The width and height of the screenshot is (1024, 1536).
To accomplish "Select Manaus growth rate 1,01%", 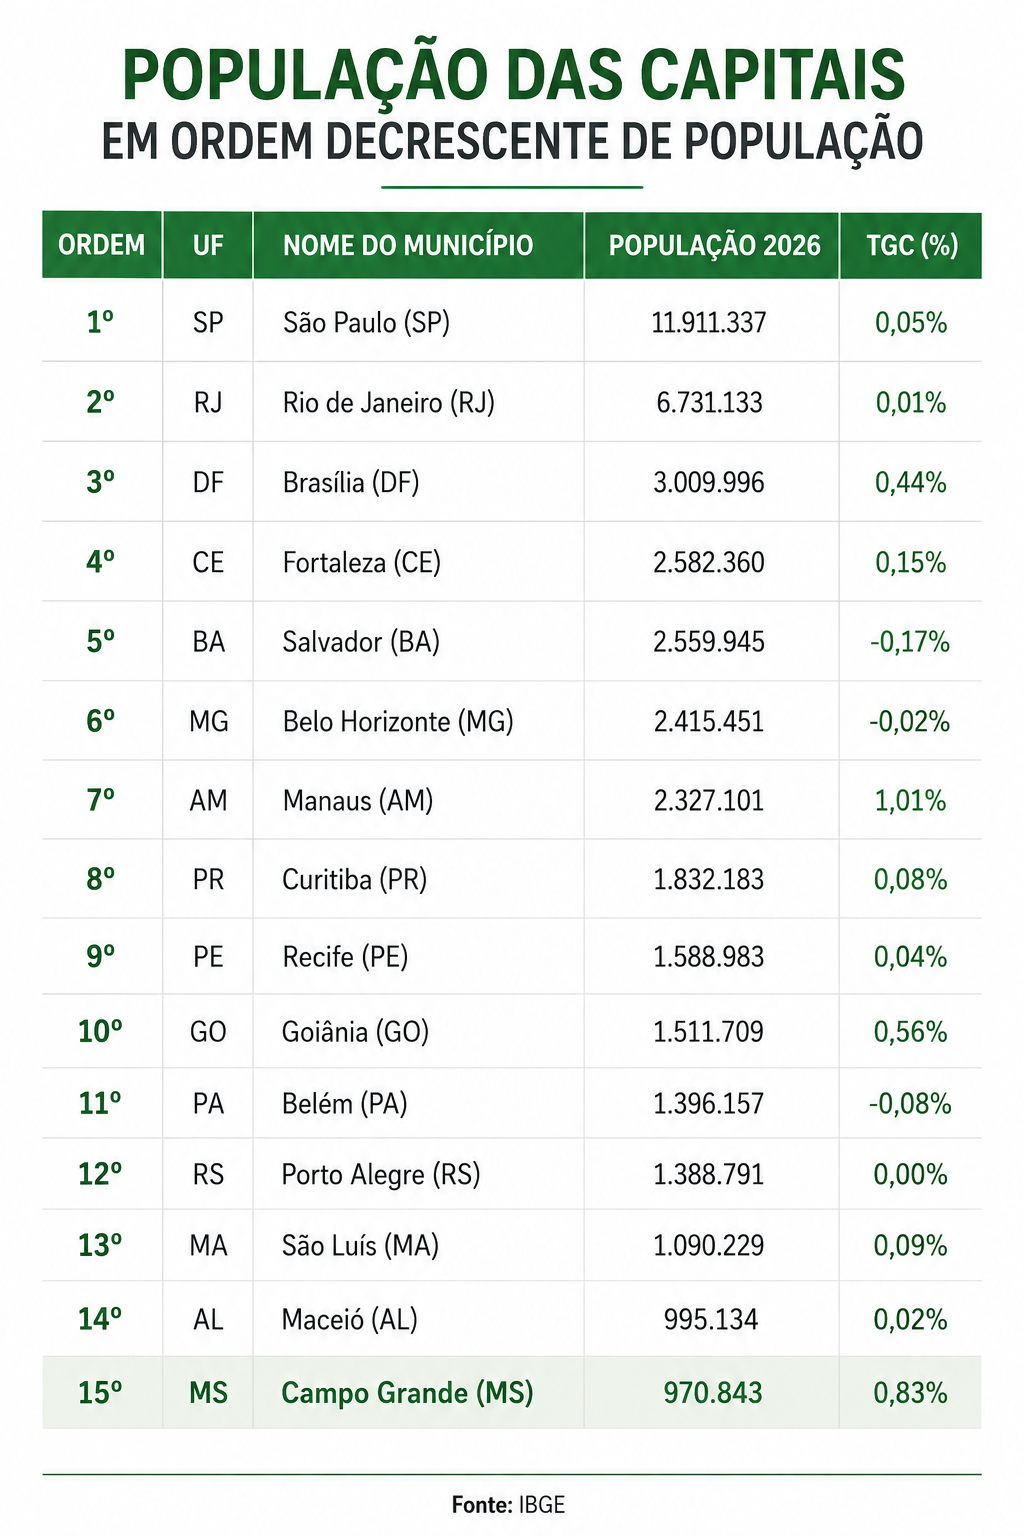I will click(911, 801).
